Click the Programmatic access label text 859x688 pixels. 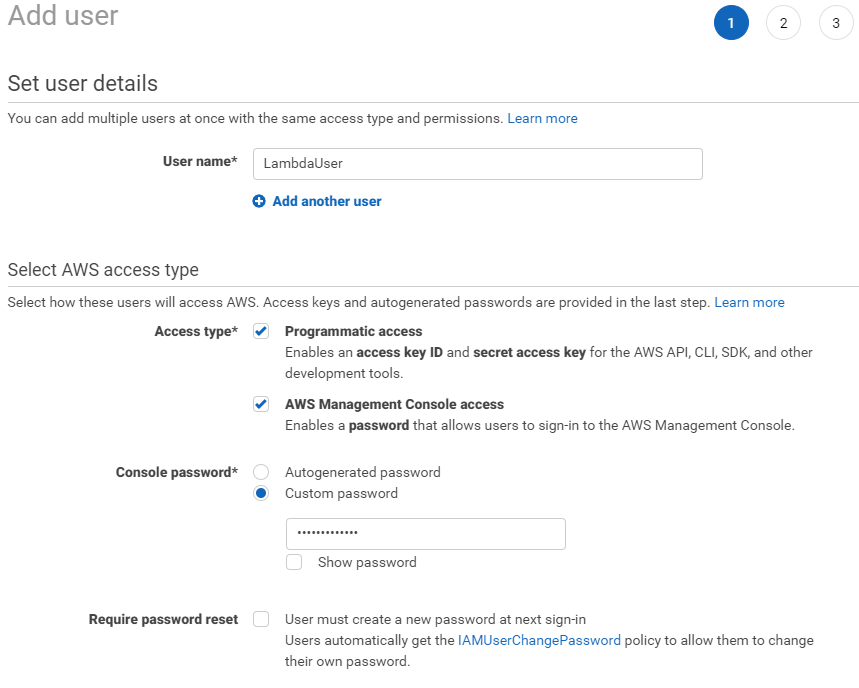[x=353, y=331]
